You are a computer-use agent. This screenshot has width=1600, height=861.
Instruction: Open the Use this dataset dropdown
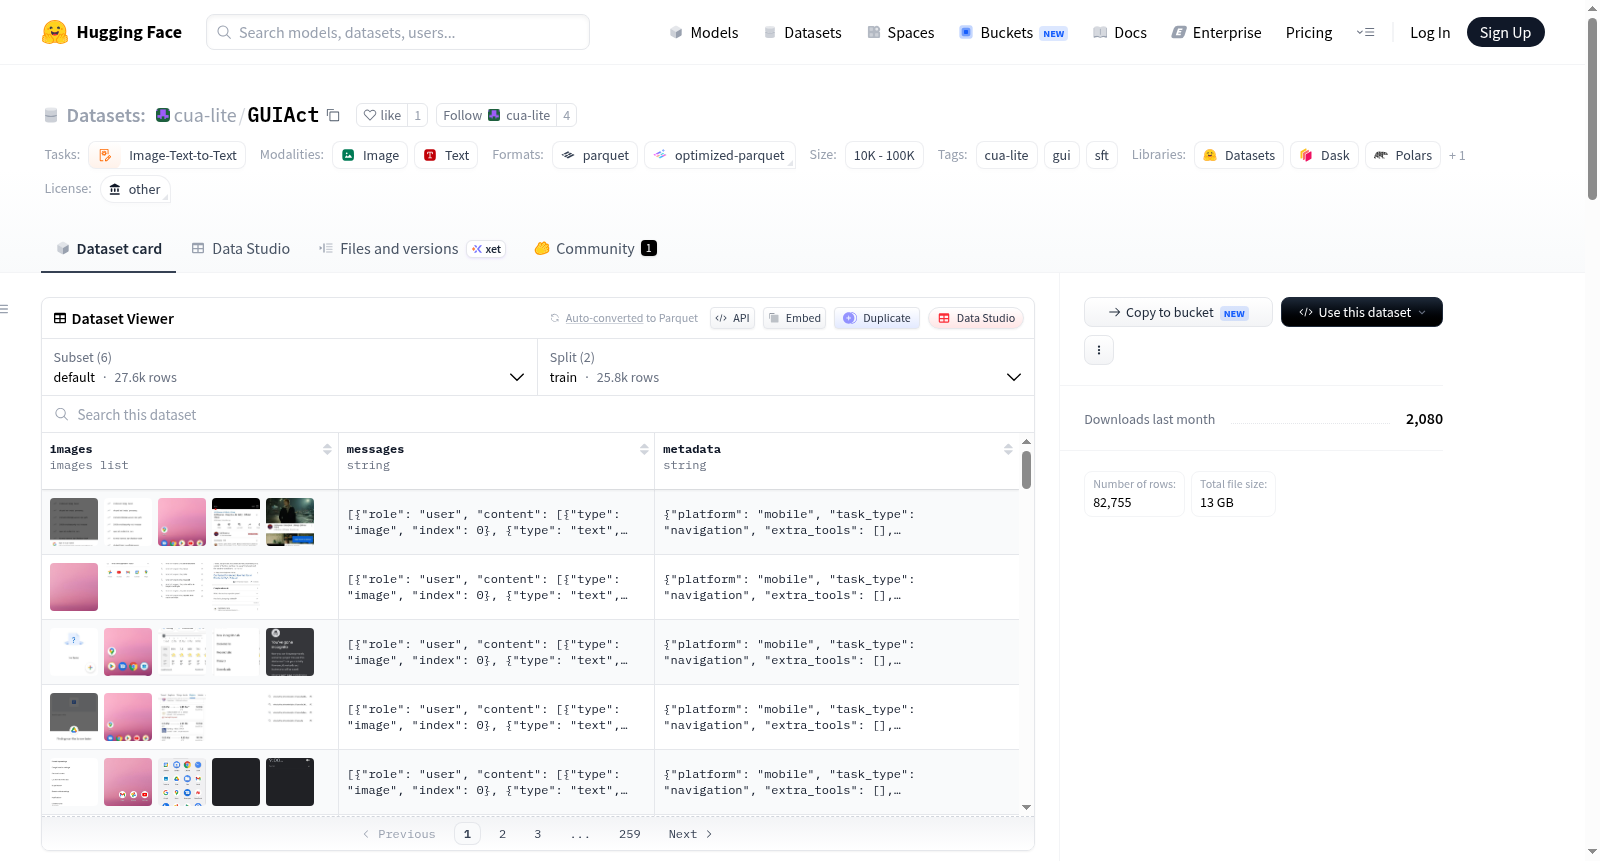click(x=1362, y=312)
